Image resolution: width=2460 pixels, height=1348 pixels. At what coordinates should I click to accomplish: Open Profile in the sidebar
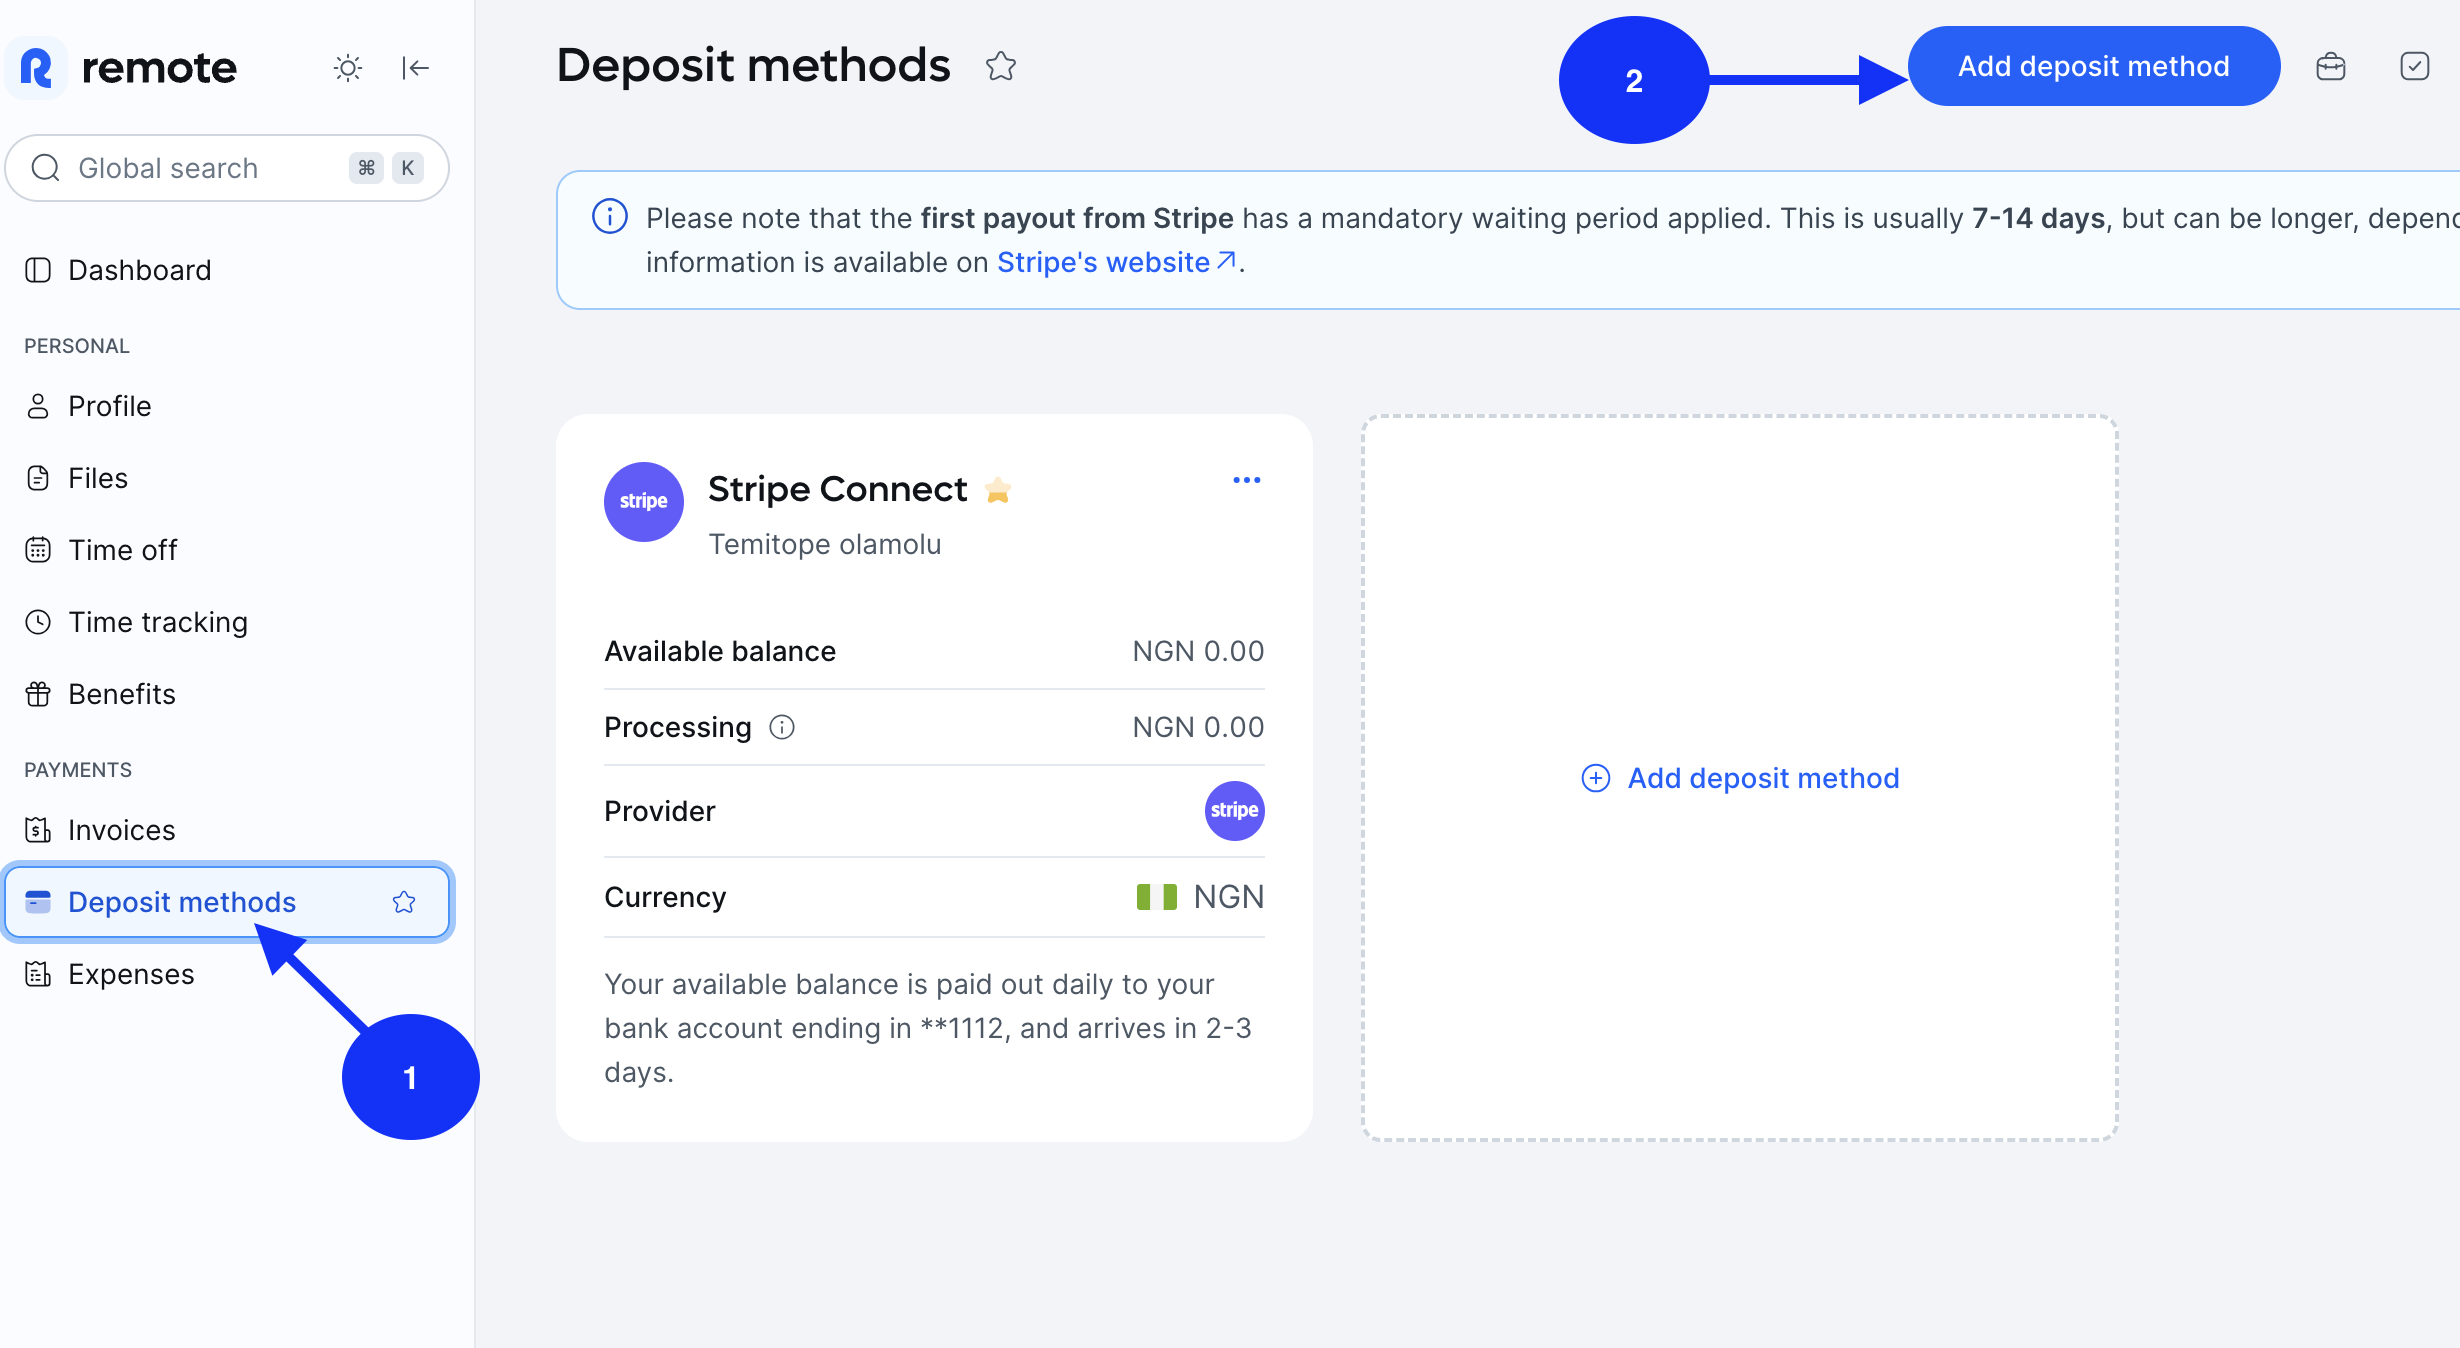click(227, 406)
